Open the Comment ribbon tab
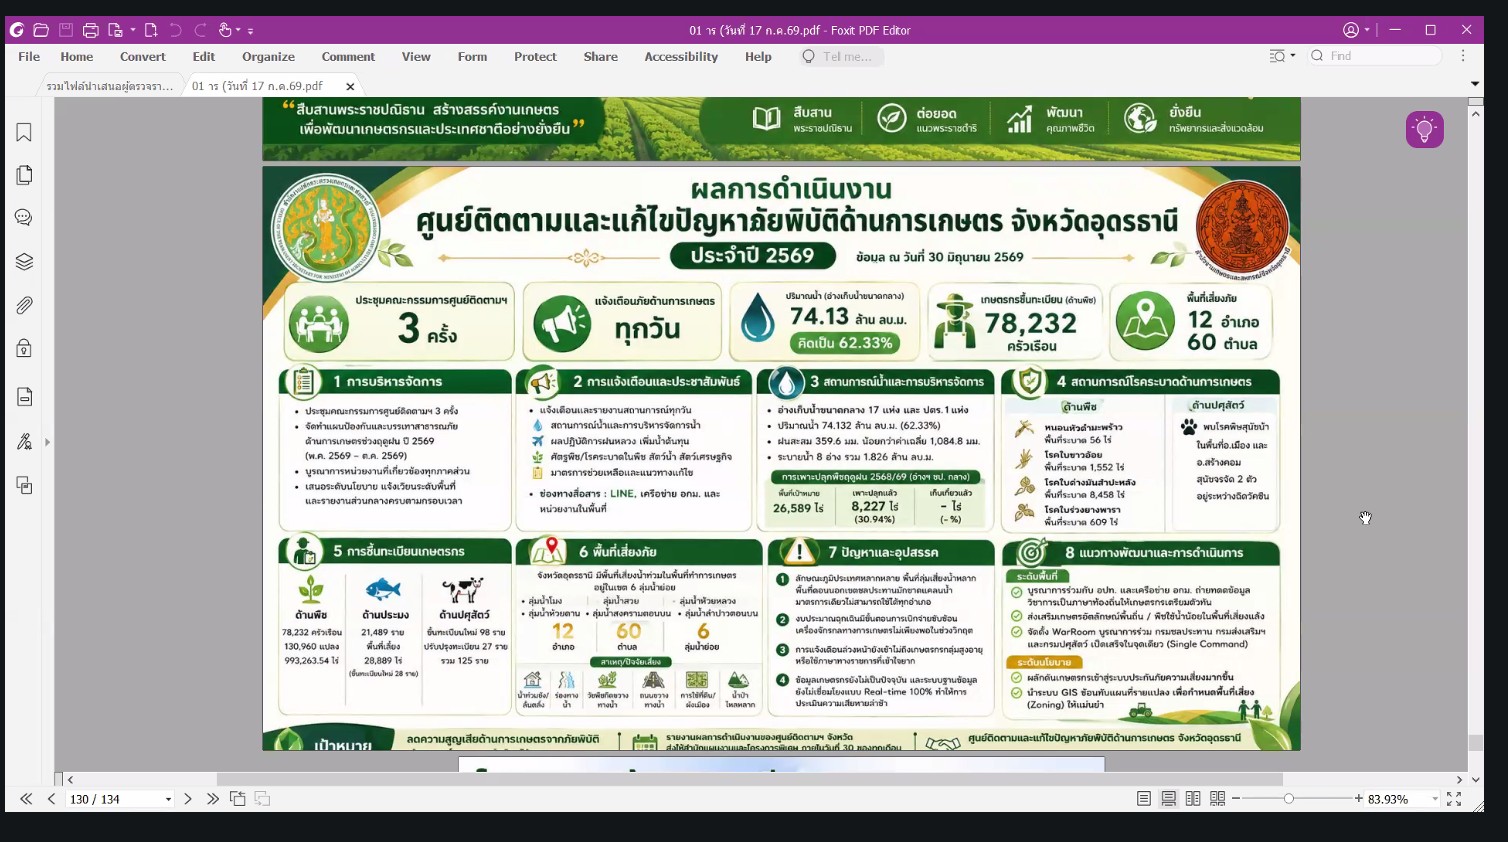The height and width of the screenshot is (842, 1508). pyautogui.click(x=348, y=57)
